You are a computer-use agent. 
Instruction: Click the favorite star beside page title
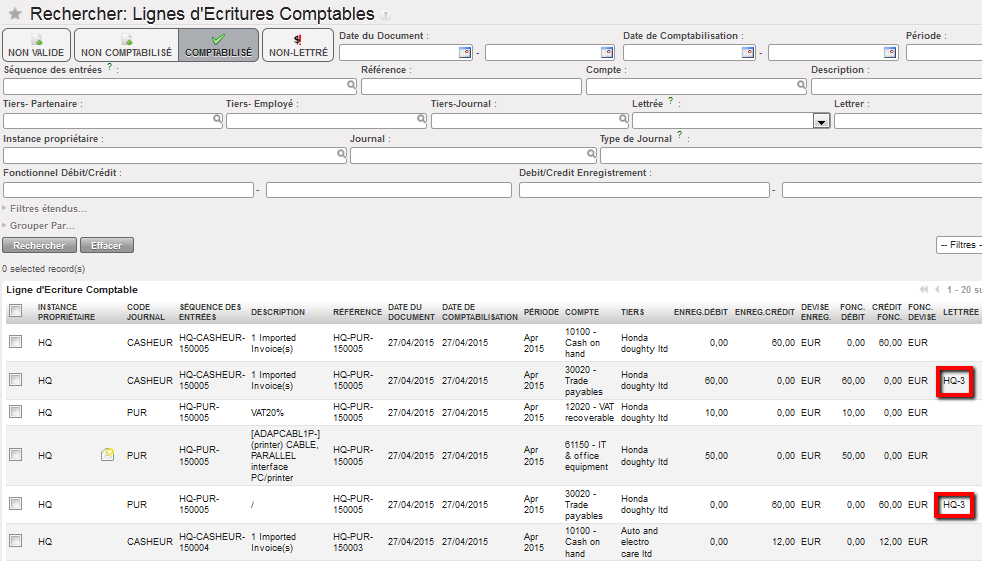coord(14,14)
